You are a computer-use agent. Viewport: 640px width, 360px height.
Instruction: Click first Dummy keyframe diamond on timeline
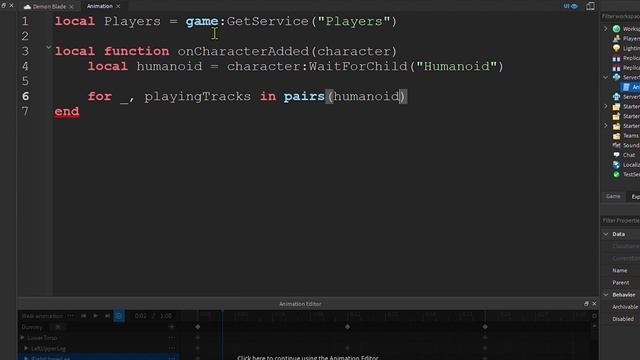[x=198, y=327]
